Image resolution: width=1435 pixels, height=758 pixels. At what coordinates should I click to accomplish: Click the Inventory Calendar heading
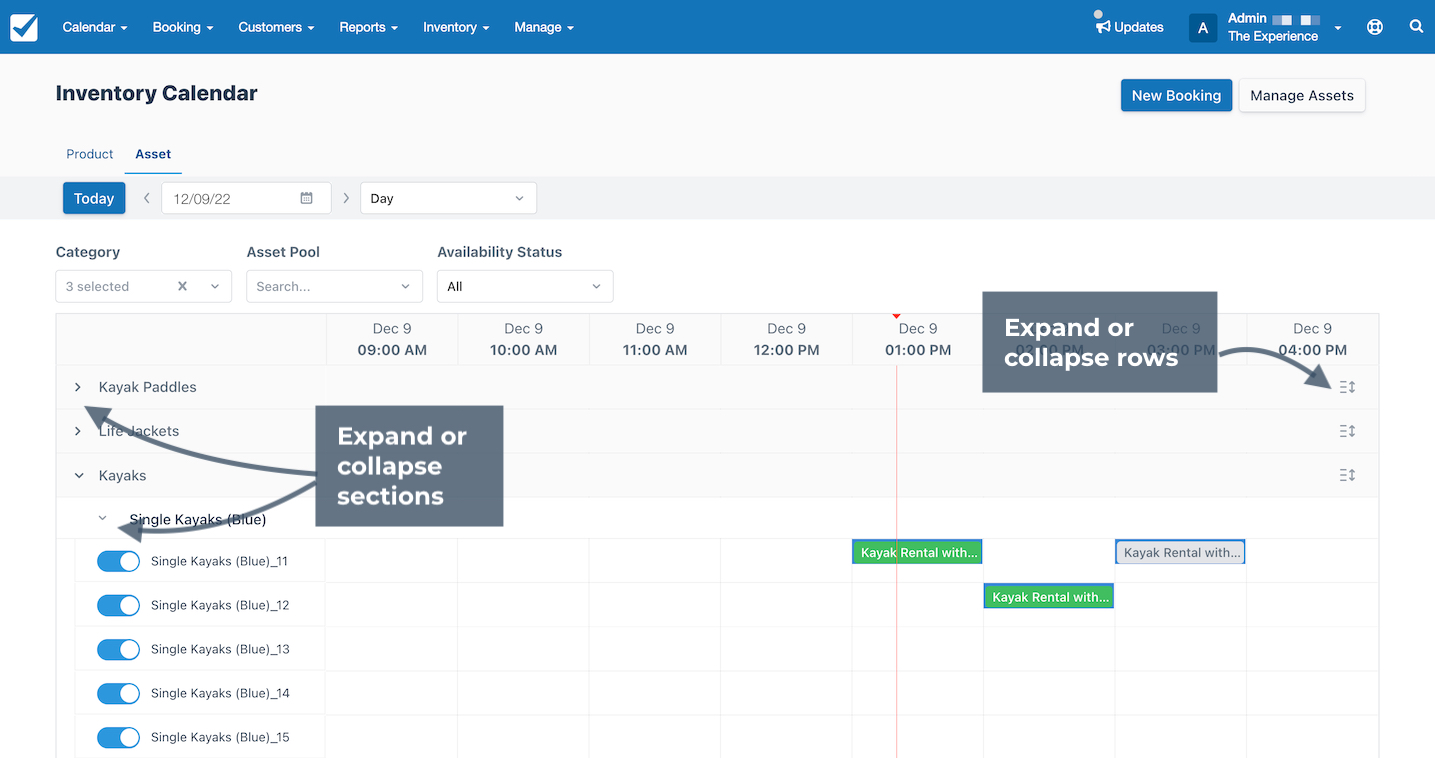(157, 93)
